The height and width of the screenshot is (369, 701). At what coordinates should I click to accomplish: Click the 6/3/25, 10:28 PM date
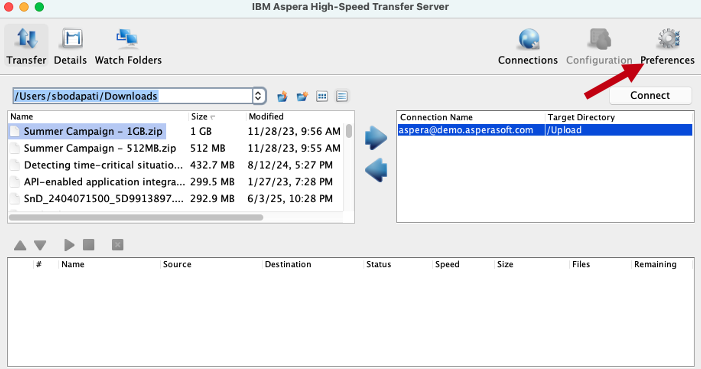[290, 199]
